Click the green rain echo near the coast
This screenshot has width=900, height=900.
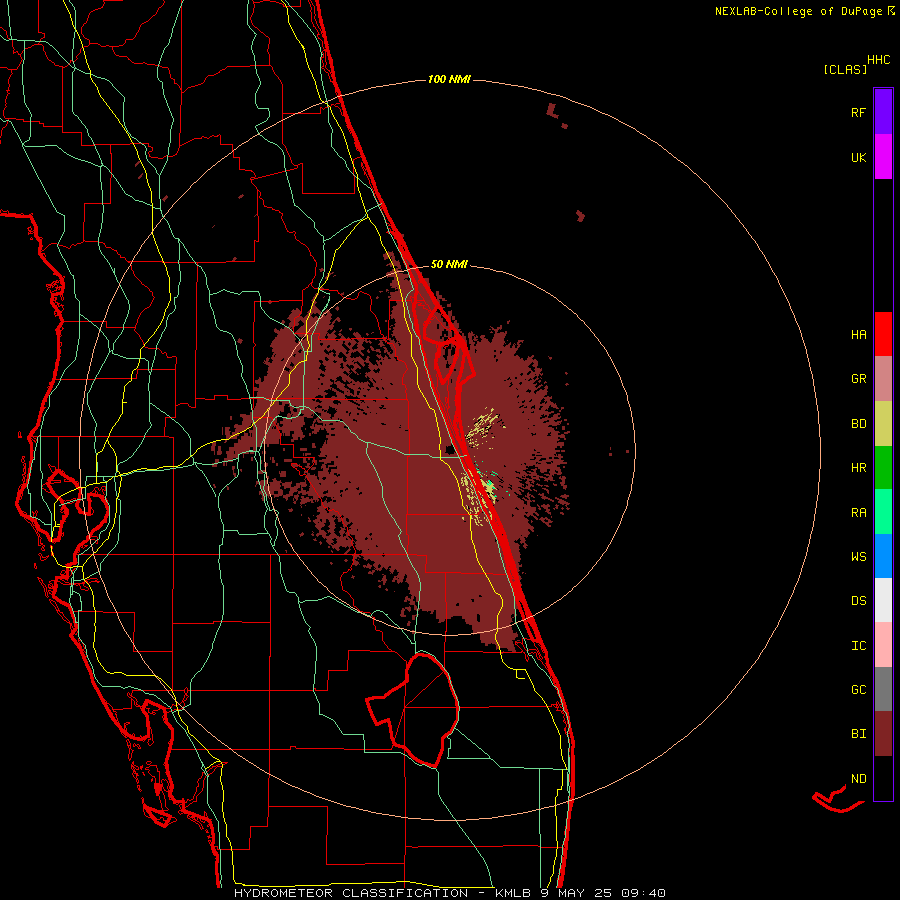coord(489,487)
